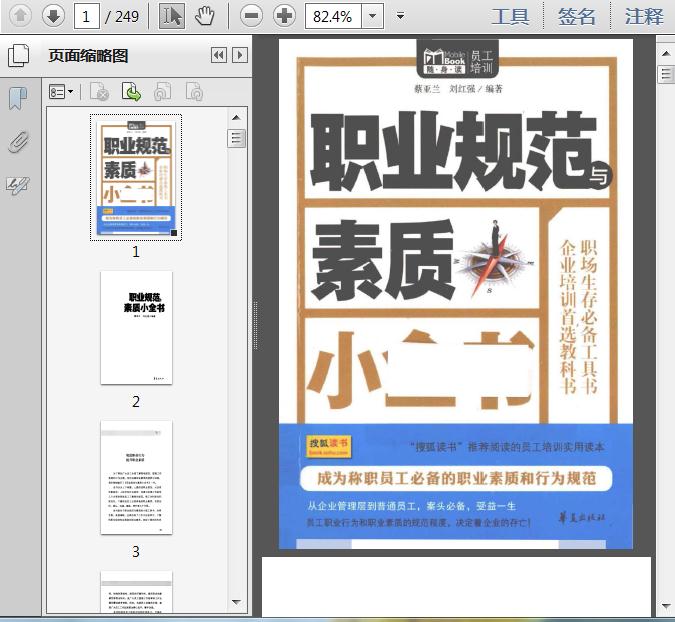Expand the toolbar overflow arrow
The width and height of the screenshot is (675, 622).
pos(400,16)
